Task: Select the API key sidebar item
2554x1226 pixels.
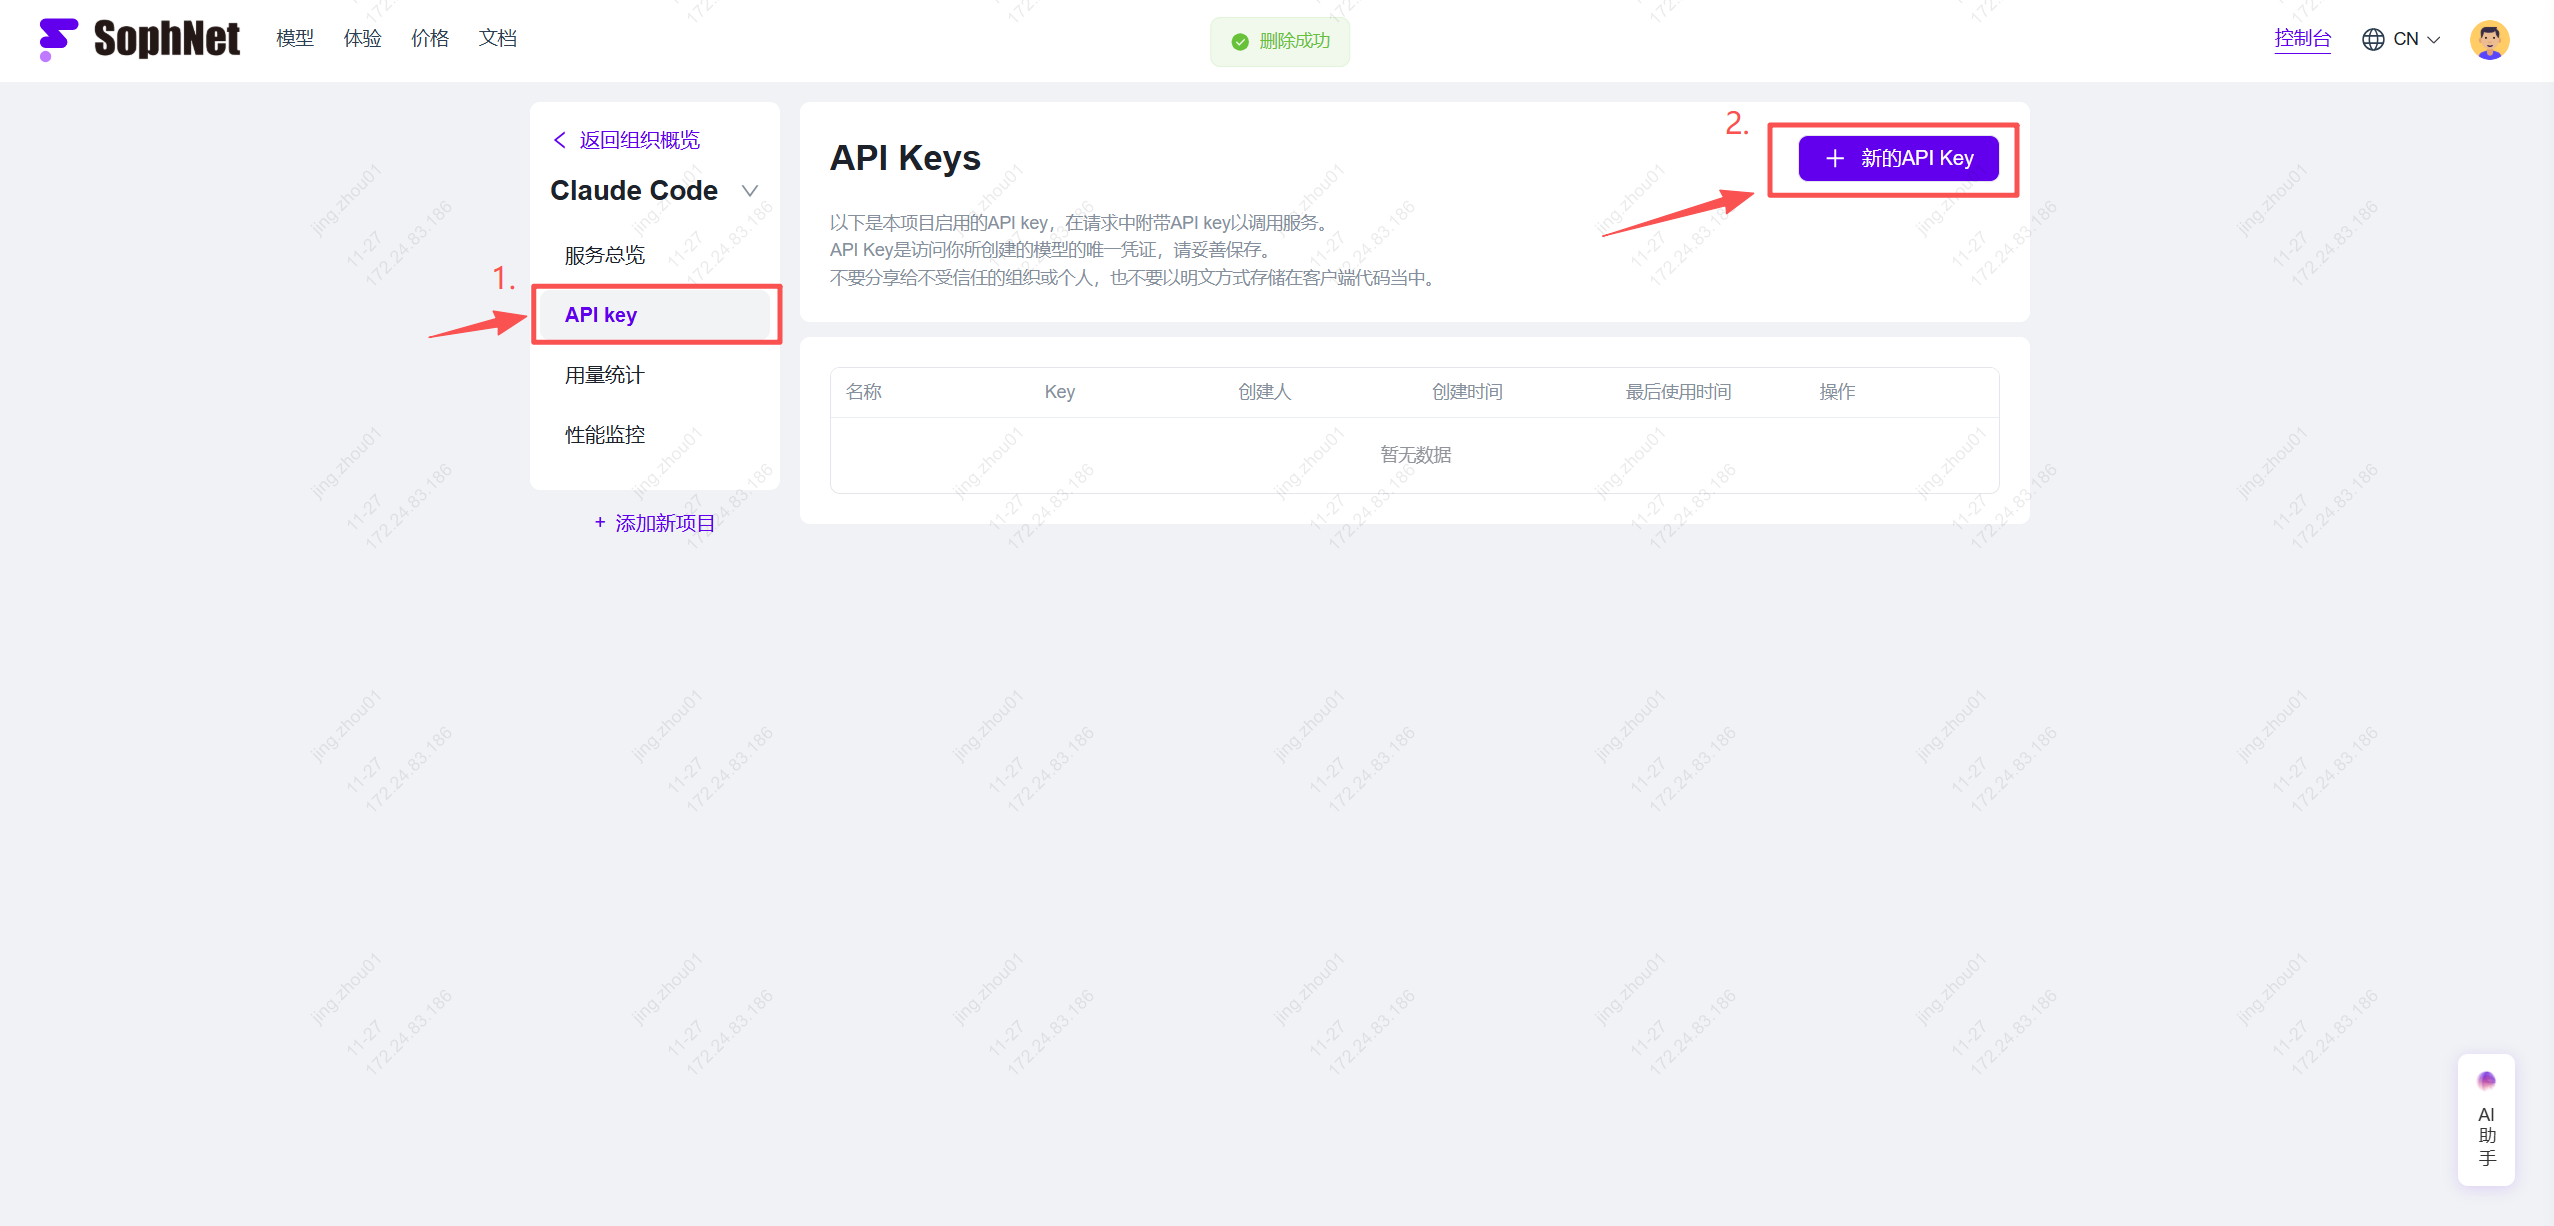Action: click(x=601, y=315)
